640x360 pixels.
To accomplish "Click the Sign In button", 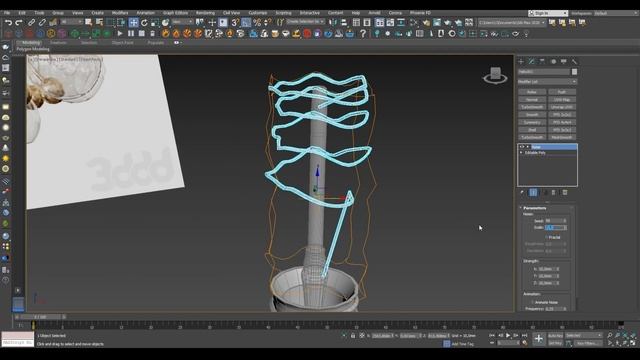I will click(548, 13).
